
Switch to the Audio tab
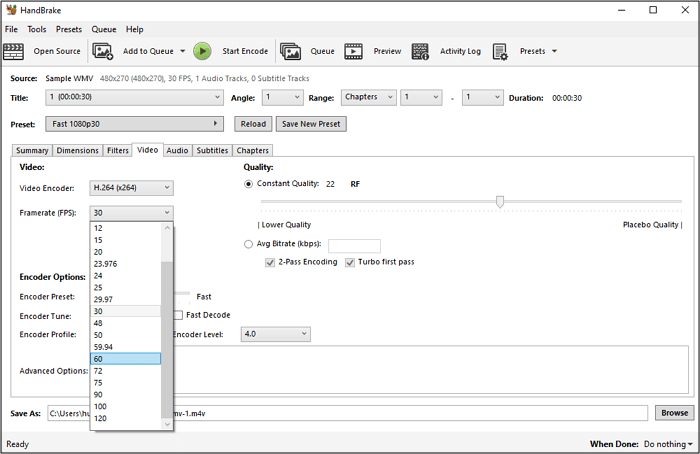pyautogui.click(x=177, y=151)
